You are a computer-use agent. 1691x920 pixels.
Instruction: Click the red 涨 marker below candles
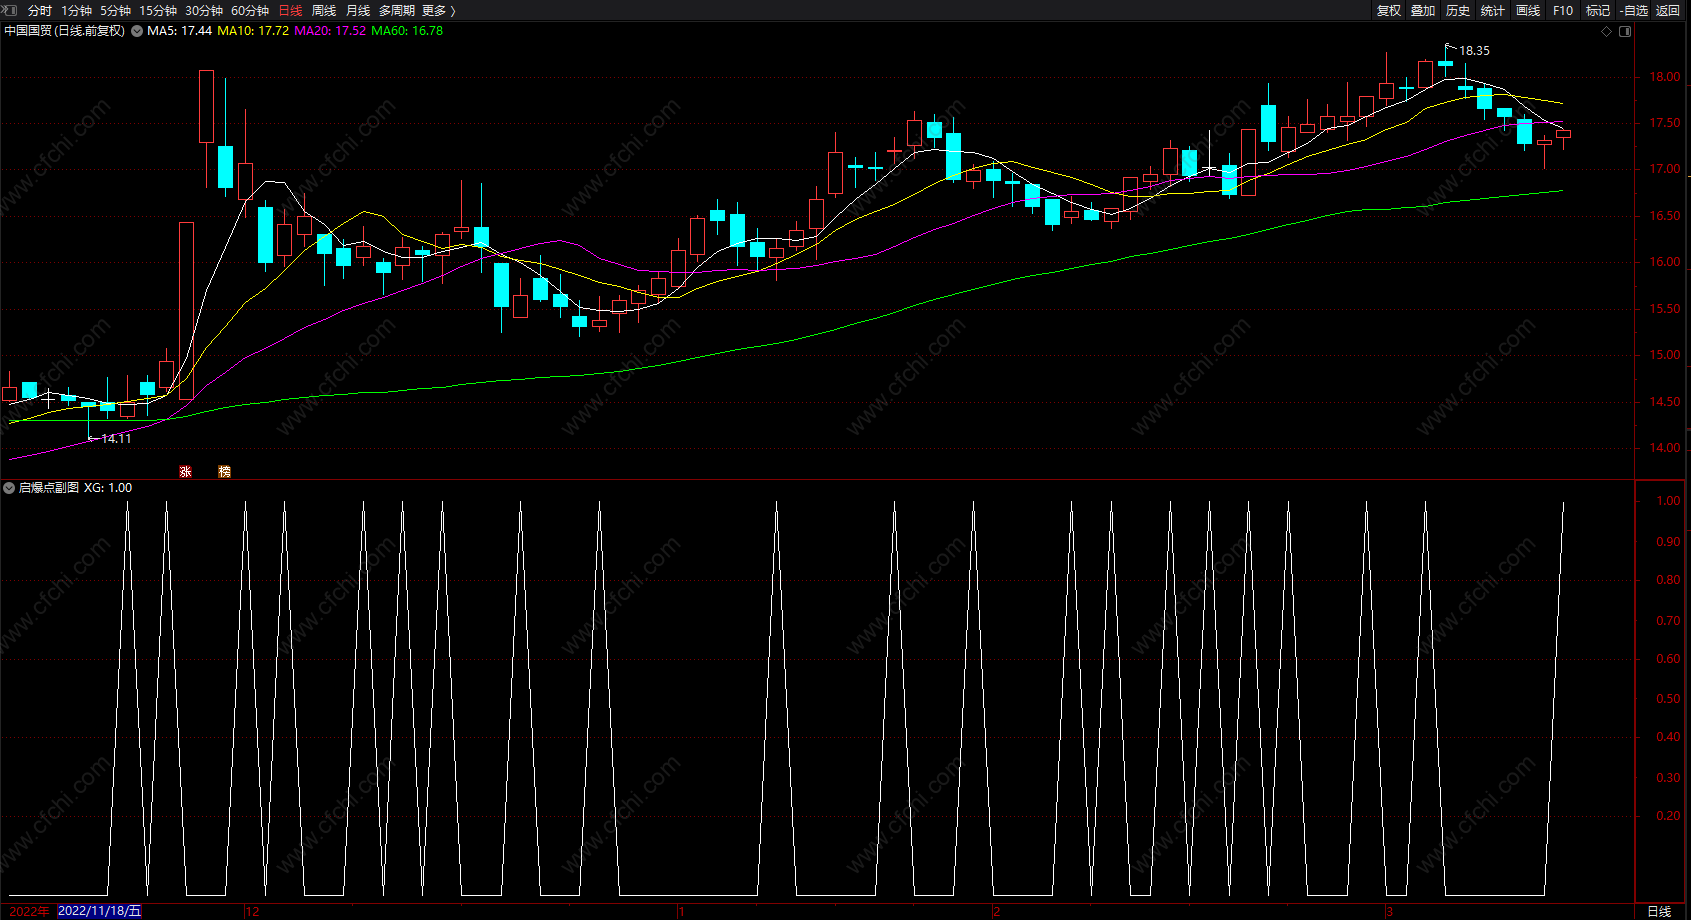pyautogui.click(x=185, y=471)
